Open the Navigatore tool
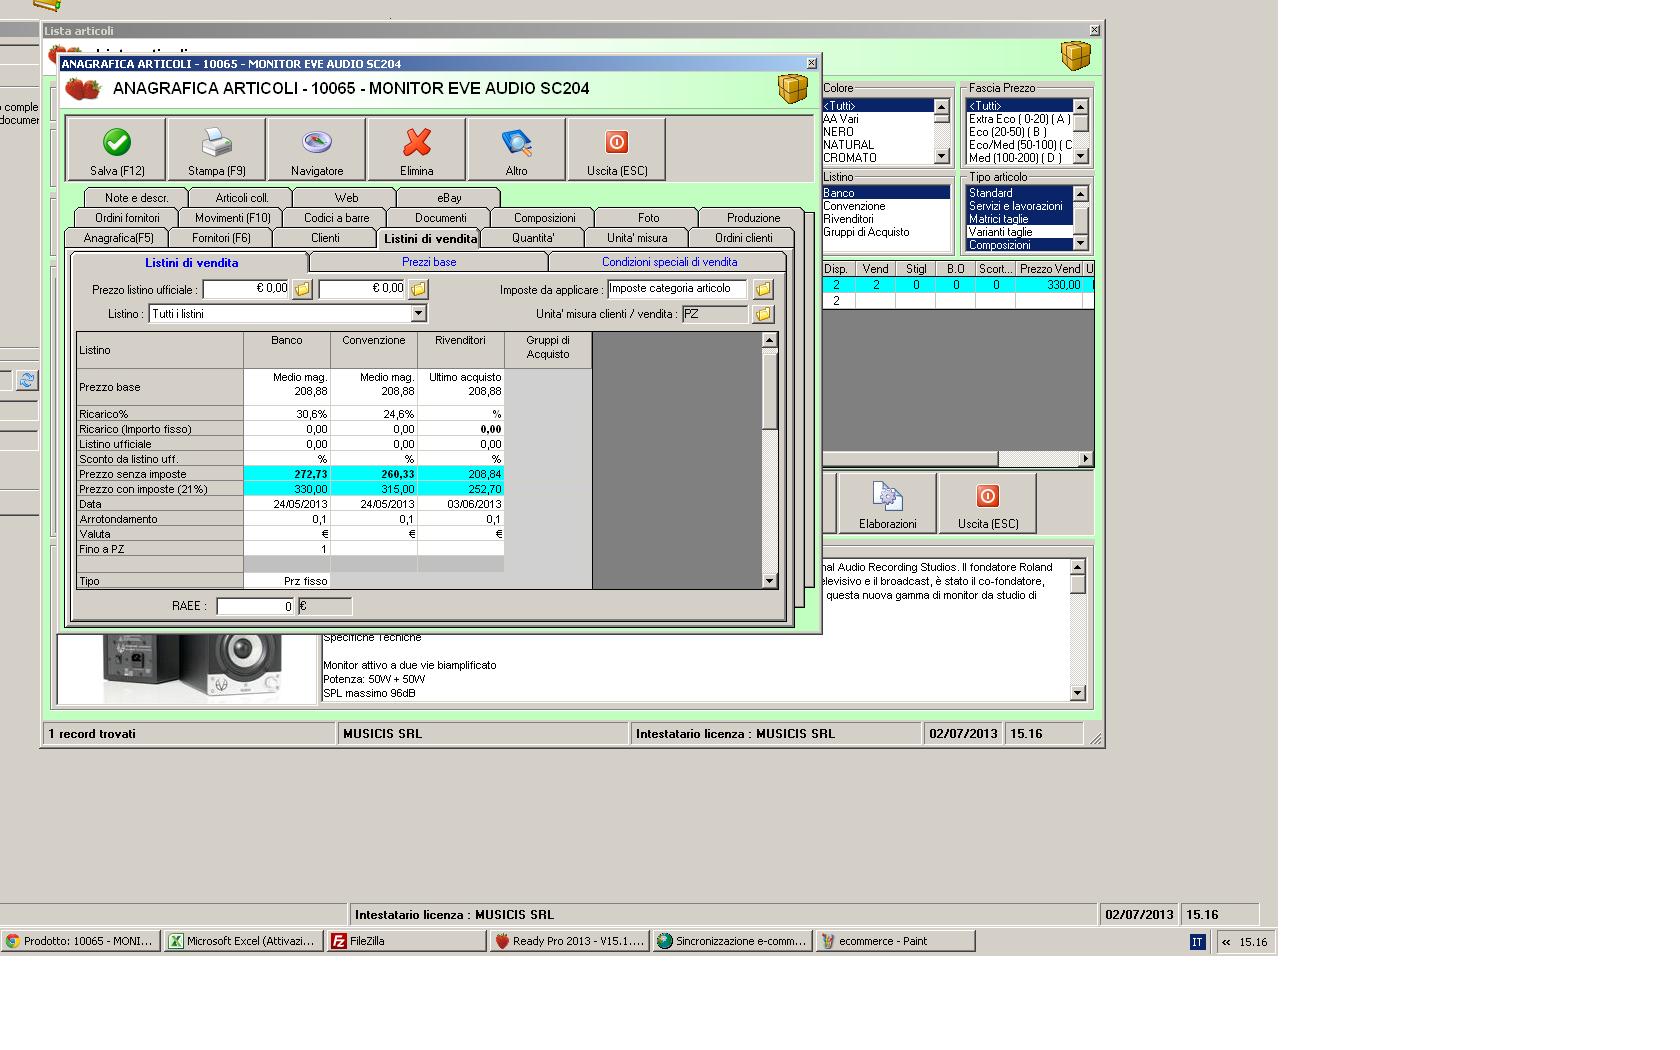The width and height of the screenshot is (1680, 1050). tap(317, 149)
